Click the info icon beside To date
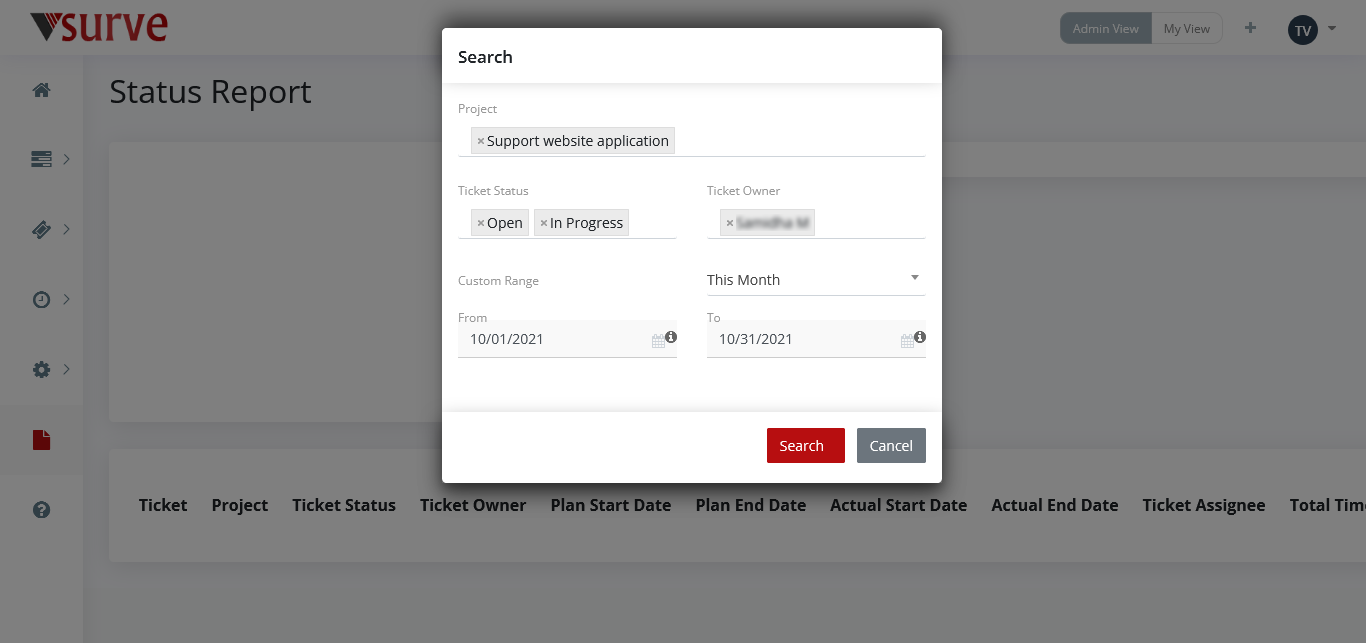 tap(920, 337)
